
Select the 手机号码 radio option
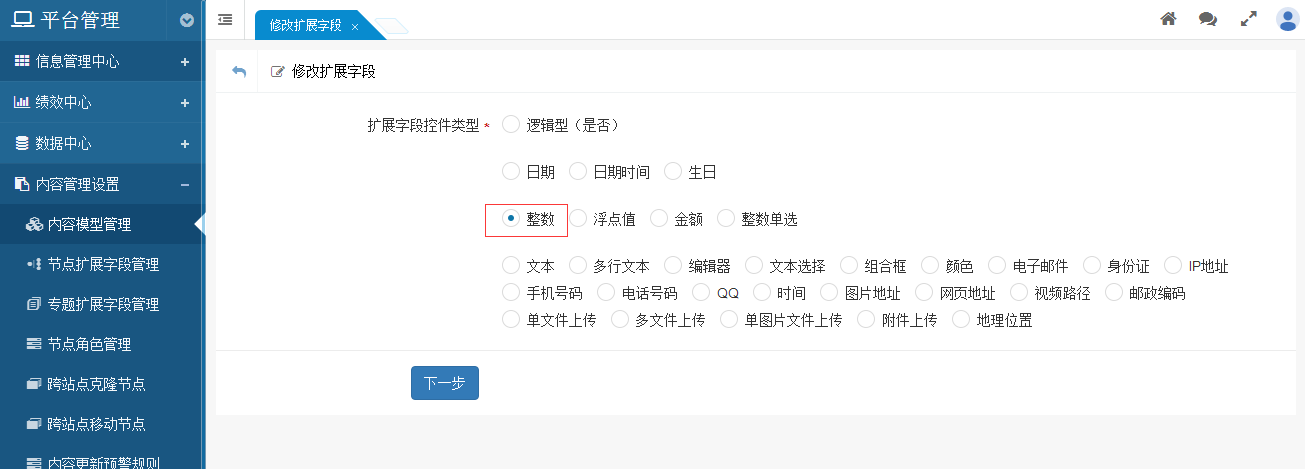pos(511,293)
